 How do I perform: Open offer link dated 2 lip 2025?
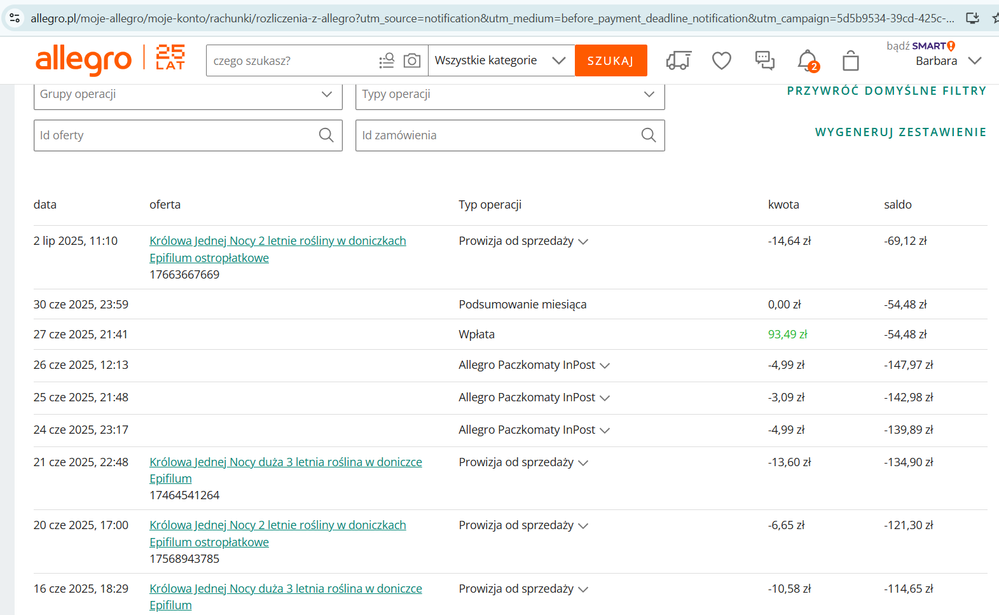pos(278,249)
